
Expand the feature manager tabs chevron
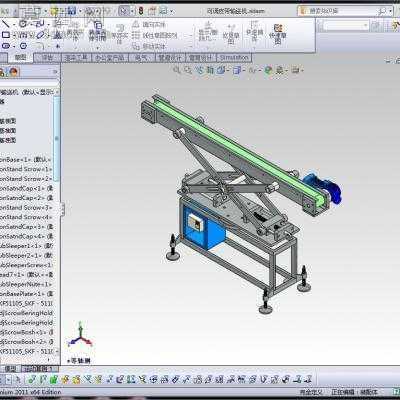[55, 72]
